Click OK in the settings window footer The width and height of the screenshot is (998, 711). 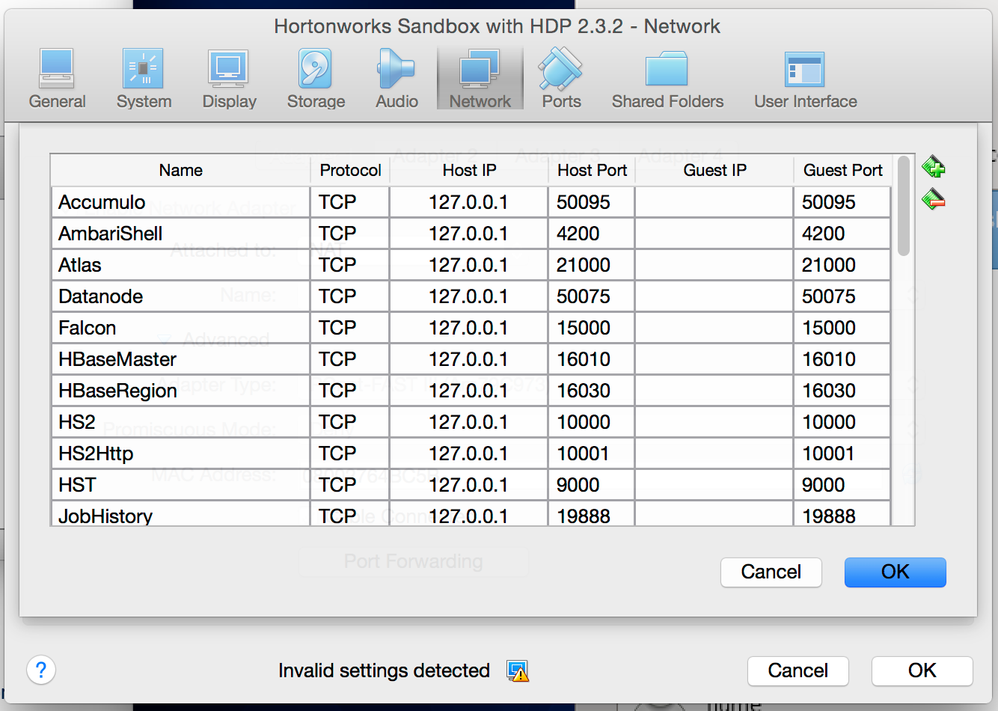922,670
